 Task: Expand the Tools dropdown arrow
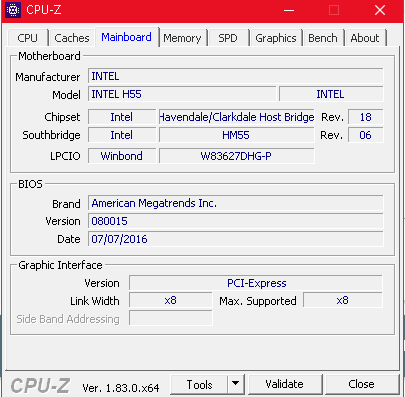236,384
